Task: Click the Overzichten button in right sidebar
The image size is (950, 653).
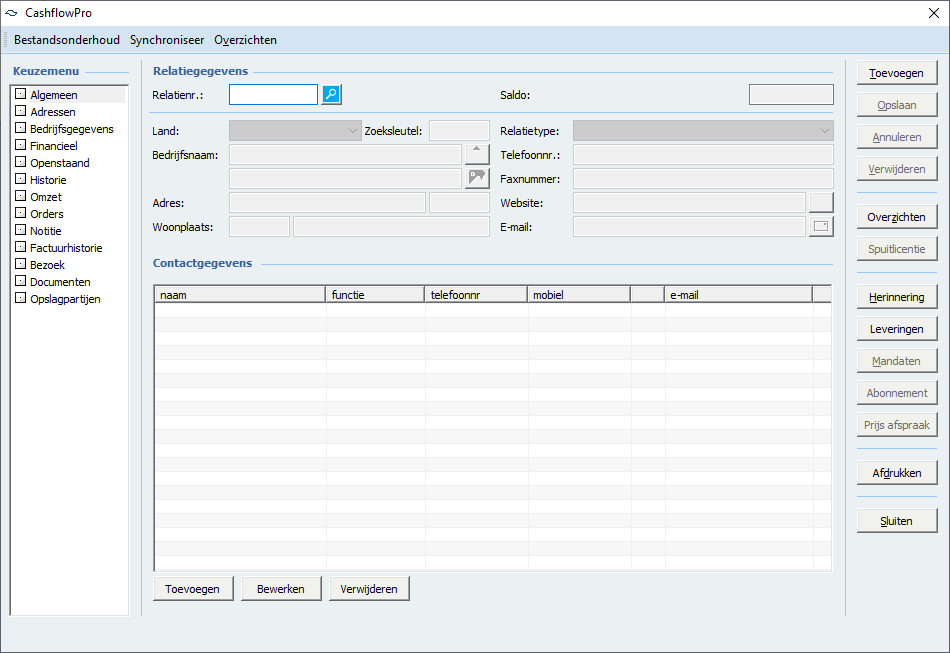Action: point(897,217)
